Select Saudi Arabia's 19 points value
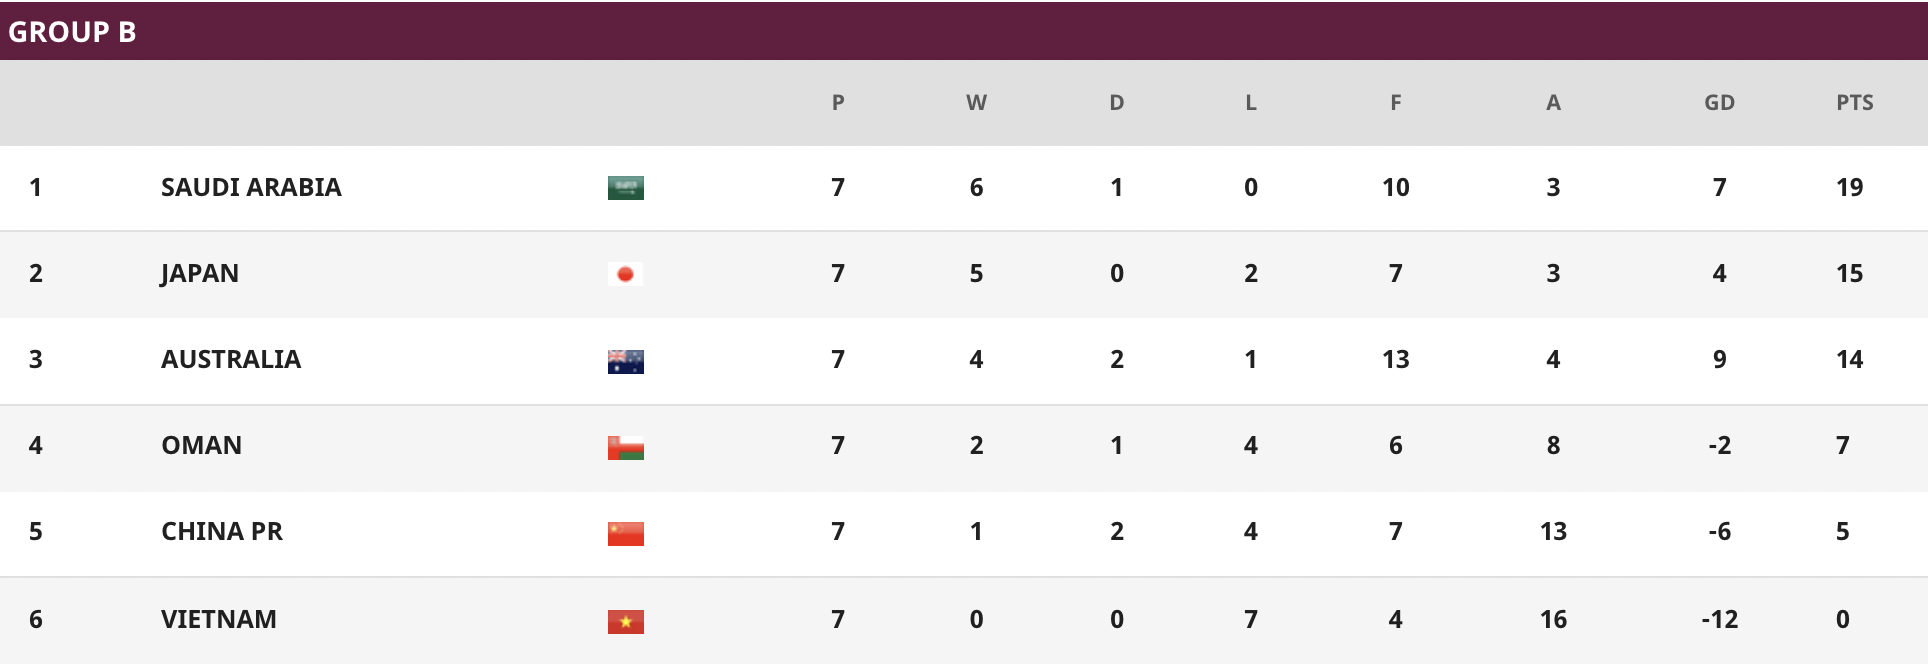Image resolution: width=1928 pixels, height=664 pixels. (1850, 187)
